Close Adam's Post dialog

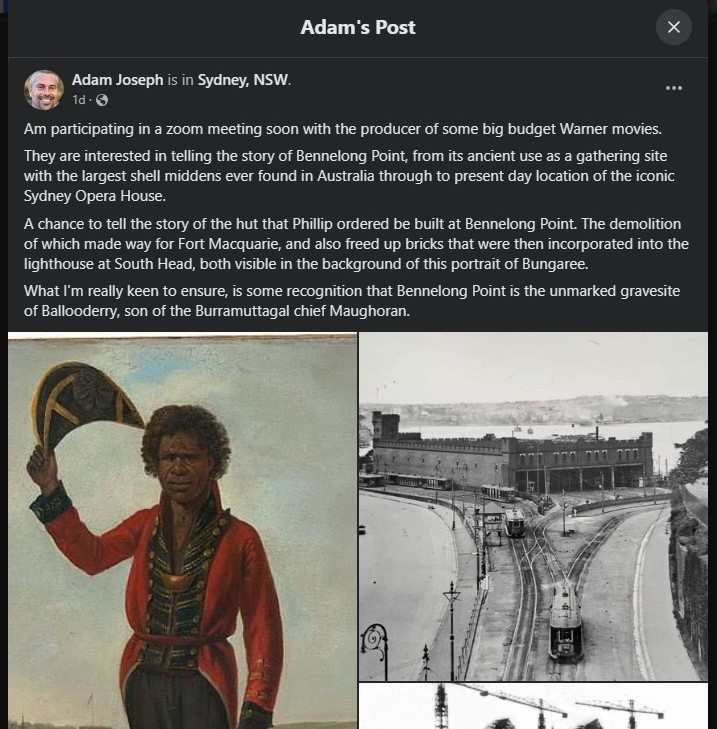click(x=673, y=27)
